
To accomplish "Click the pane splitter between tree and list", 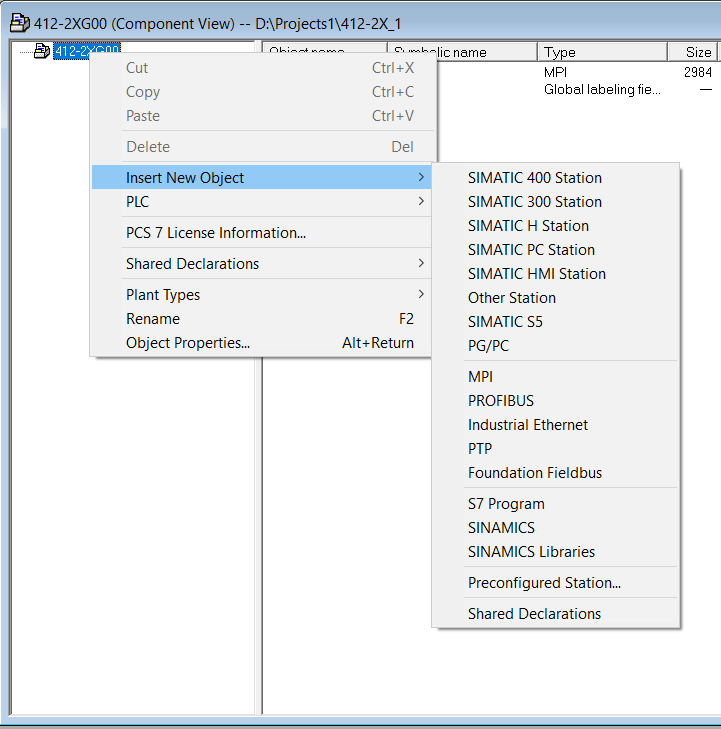I will coord(258,535).
